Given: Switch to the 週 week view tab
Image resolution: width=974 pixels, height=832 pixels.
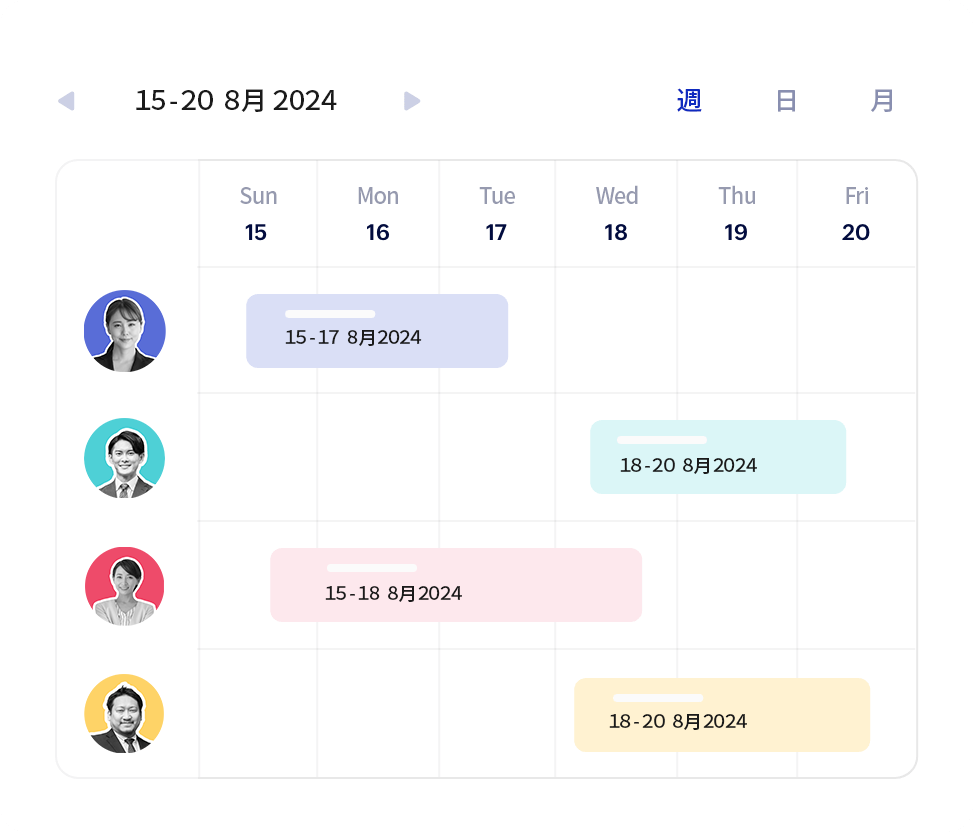Looking at the screenshot, I should tap(689, 101).
